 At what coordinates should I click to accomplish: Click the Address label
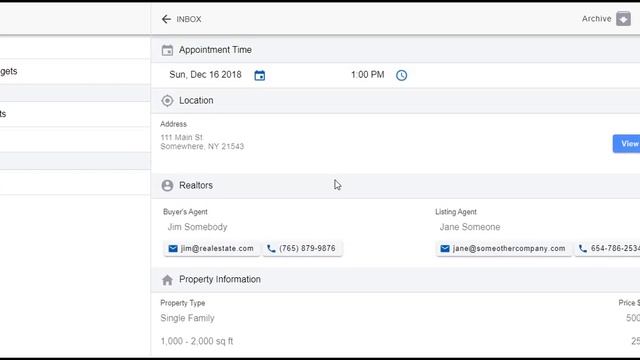click(173, 124)
